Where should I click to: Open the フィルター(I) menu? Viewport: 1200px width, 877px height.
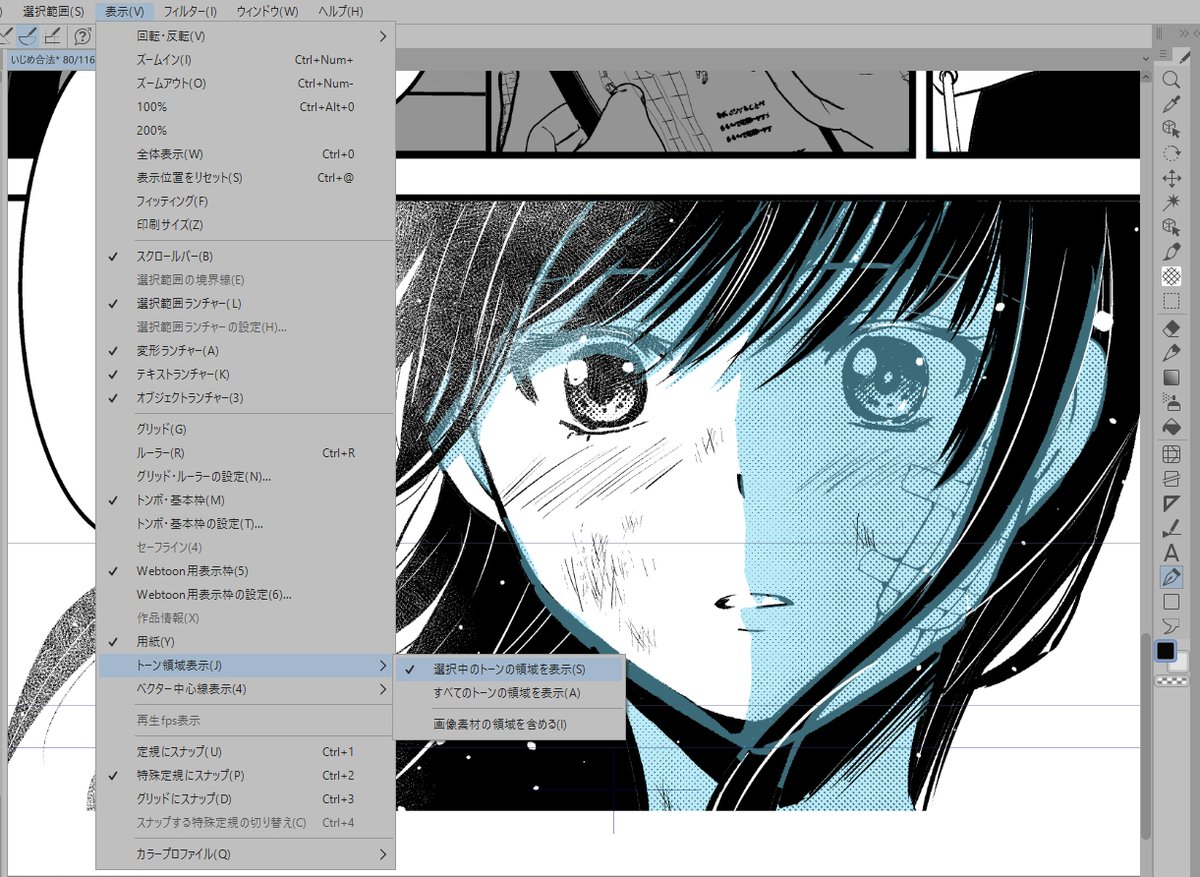(190, 11)
